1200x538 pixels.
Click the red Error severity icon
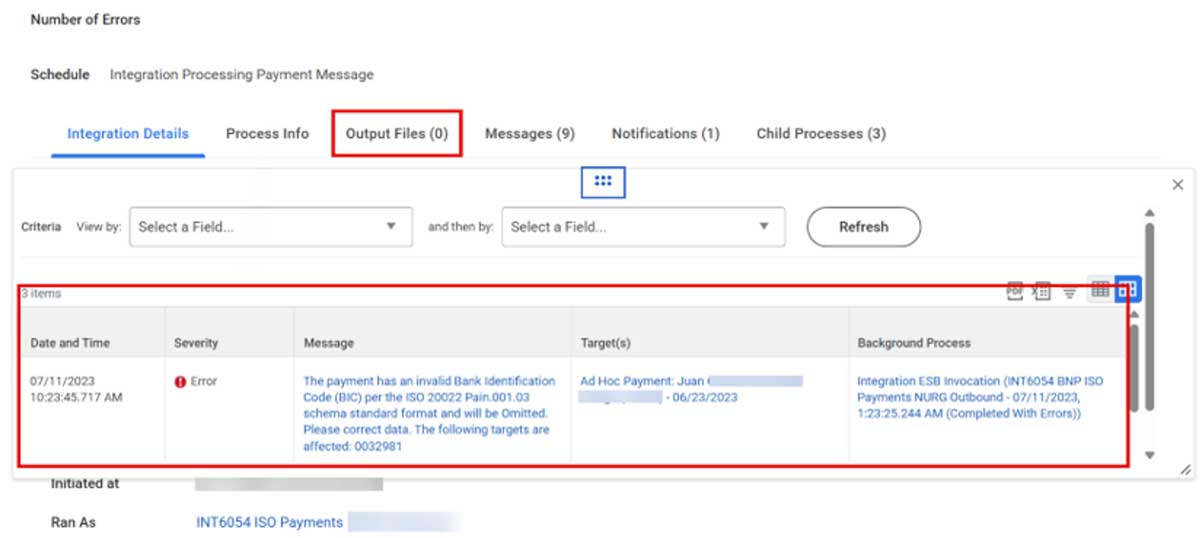point(180,381)
